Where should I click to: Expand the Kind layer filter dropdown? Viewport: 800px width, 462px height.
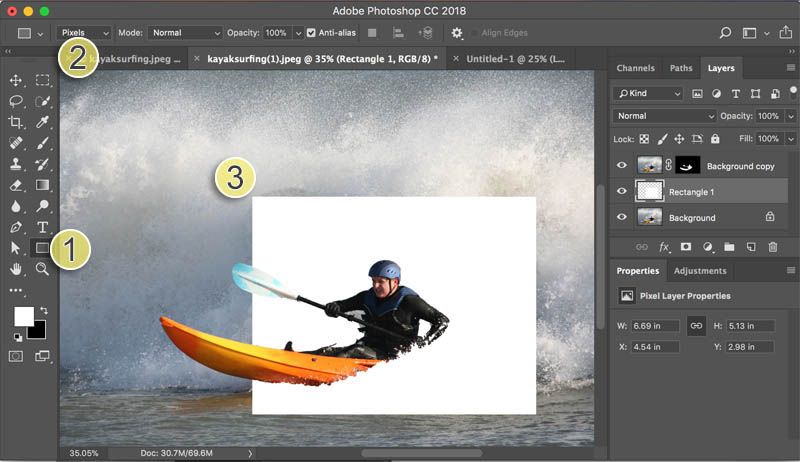click(648, 93)
